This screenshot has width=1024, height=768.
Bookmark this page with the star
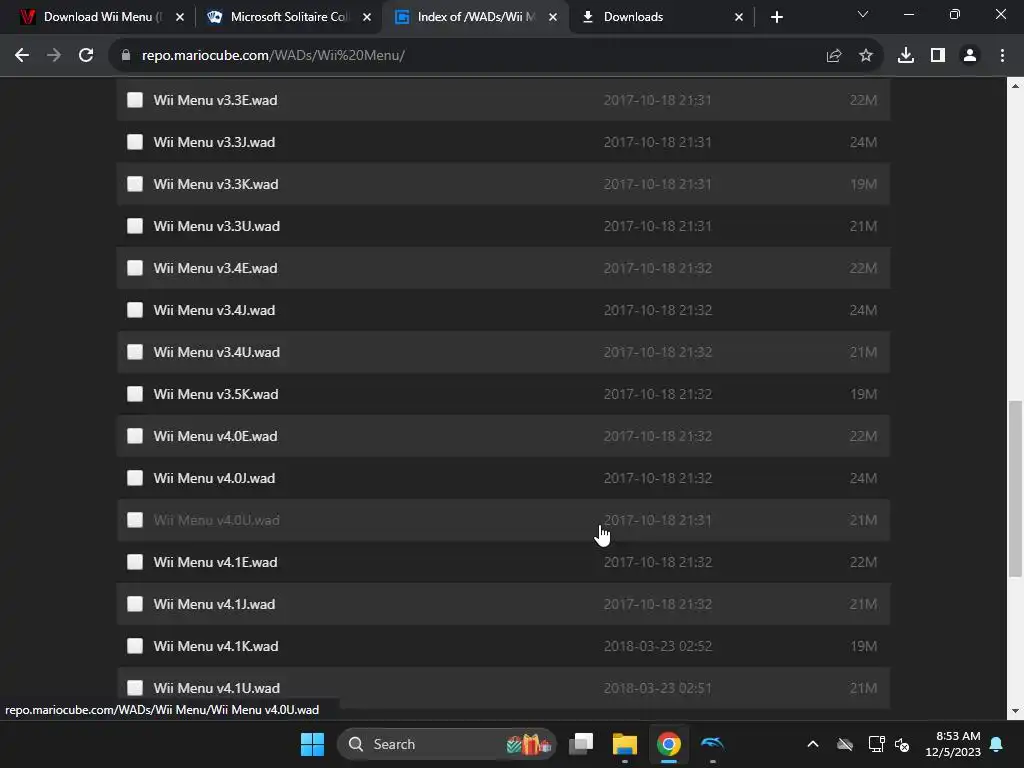[x=866, y=56]
